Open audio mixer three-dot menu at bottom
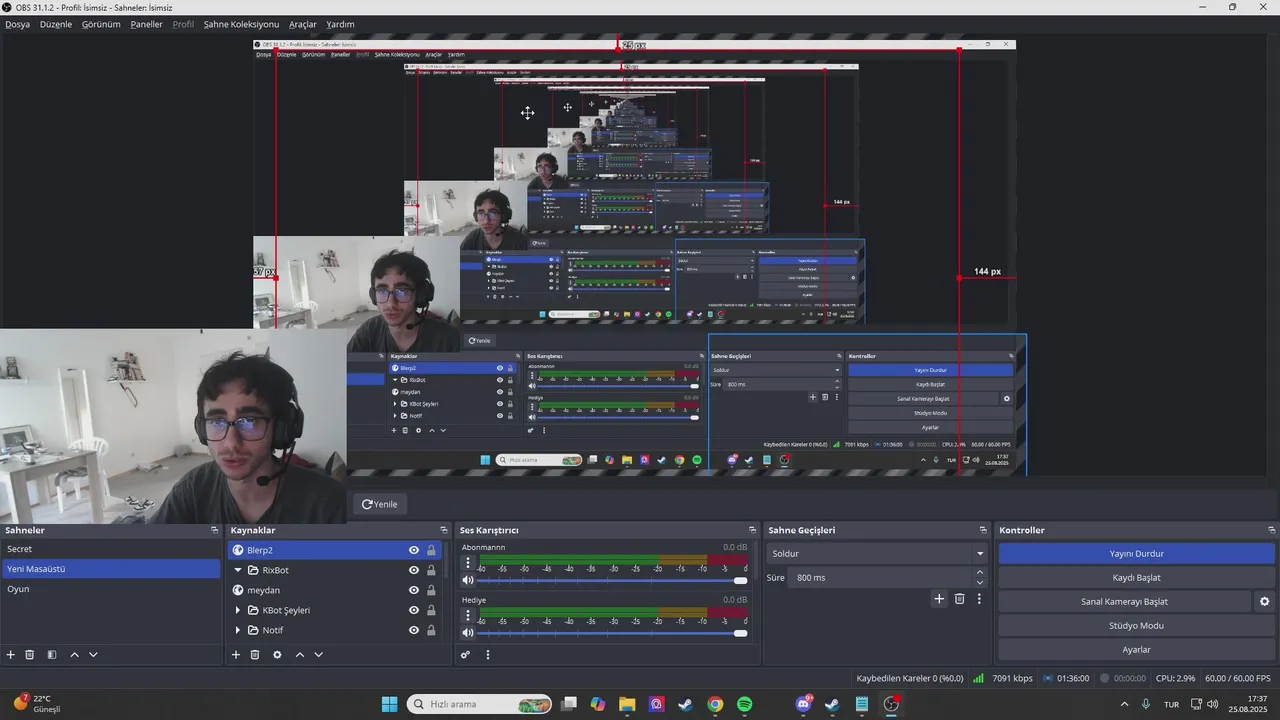This screenshot has height=720, width=1280. (488, 655)
